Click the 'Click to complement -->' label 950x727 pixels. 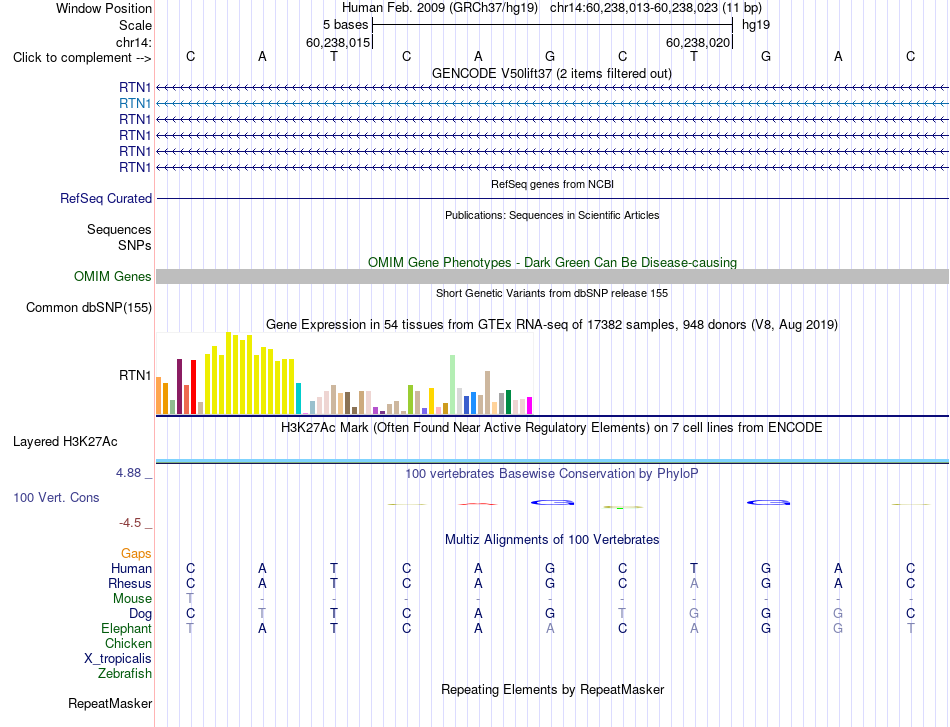click(x=82, y=58)
